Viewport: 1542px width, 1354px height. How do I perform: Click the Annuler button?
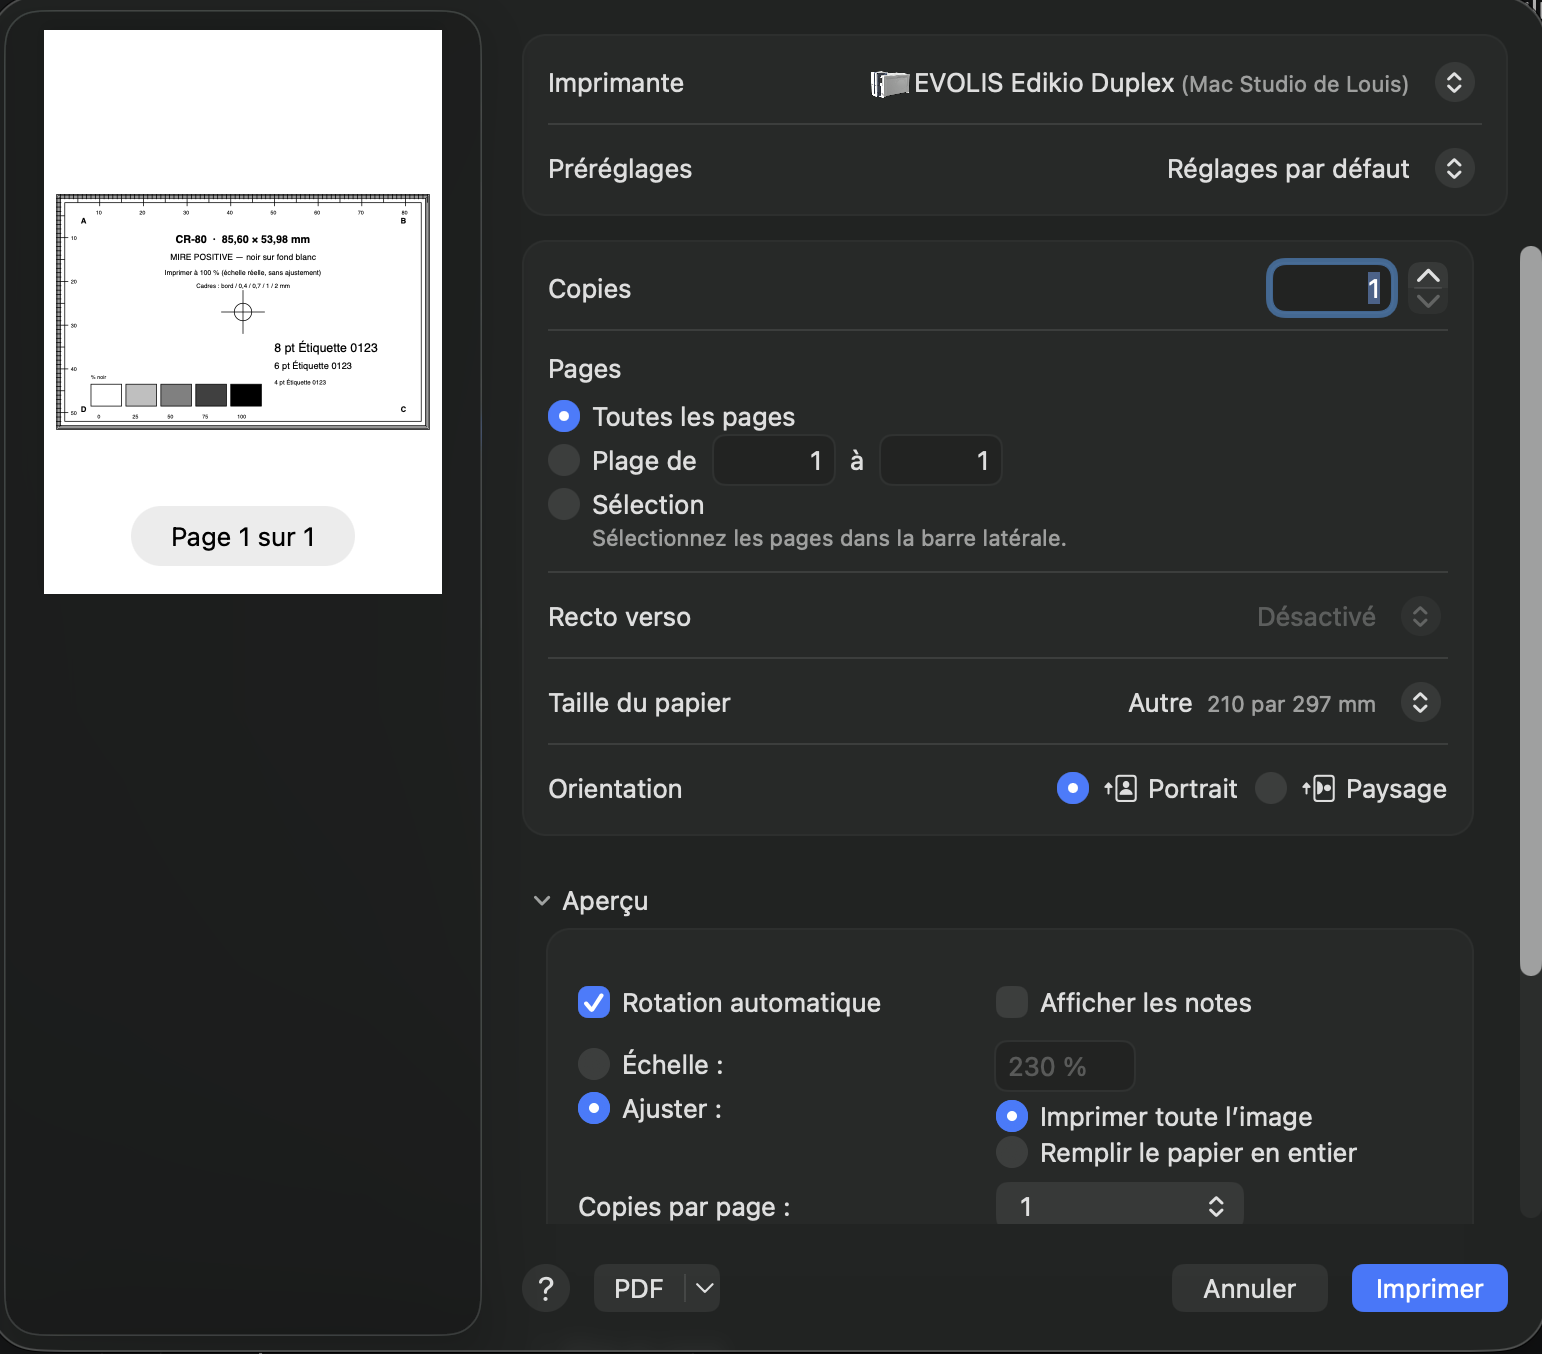click(x=1249, y=1288)
